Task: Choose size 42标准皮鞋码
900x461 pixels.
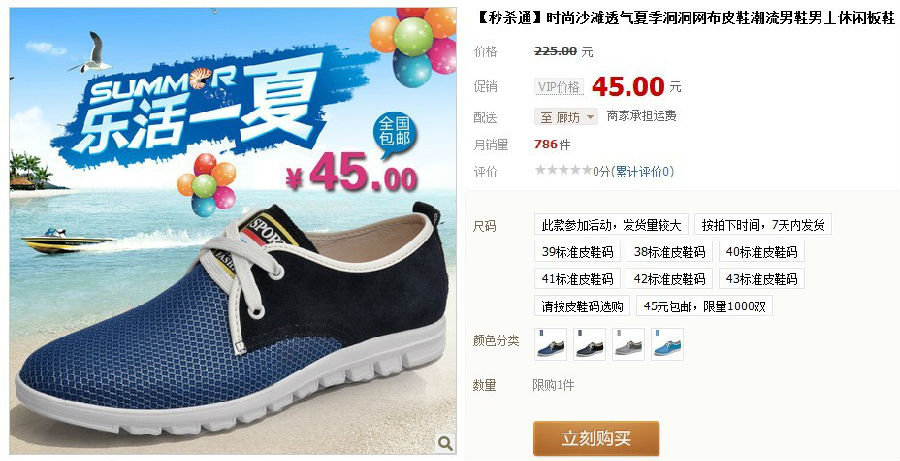Action: [669, 279]
